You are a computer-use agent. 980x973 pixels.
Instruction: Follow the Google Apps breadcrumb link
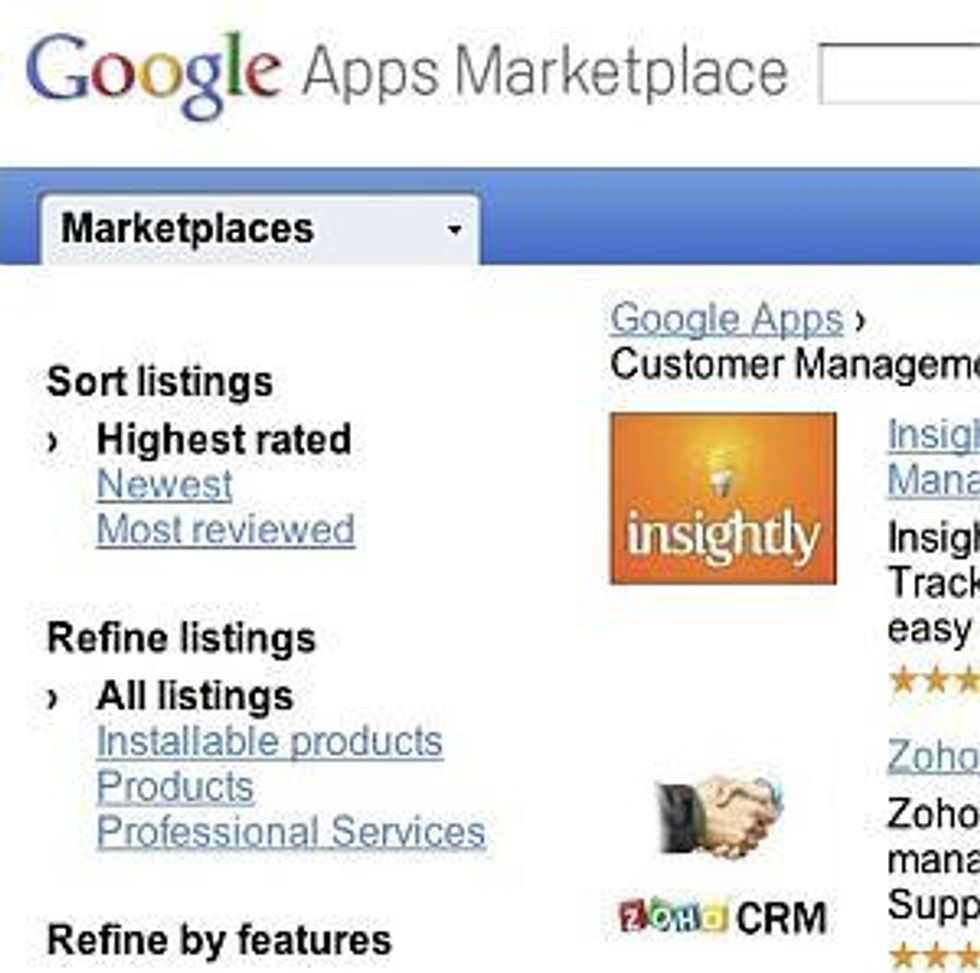[727, 320]
